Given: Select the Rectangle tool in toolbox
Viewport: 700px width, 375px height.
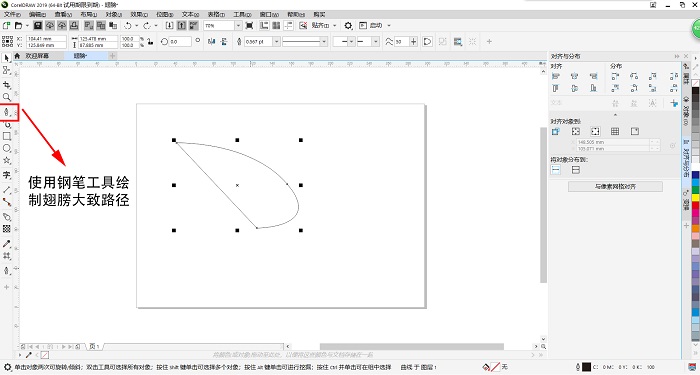Looking at the screenshot, I should [7, 136].
